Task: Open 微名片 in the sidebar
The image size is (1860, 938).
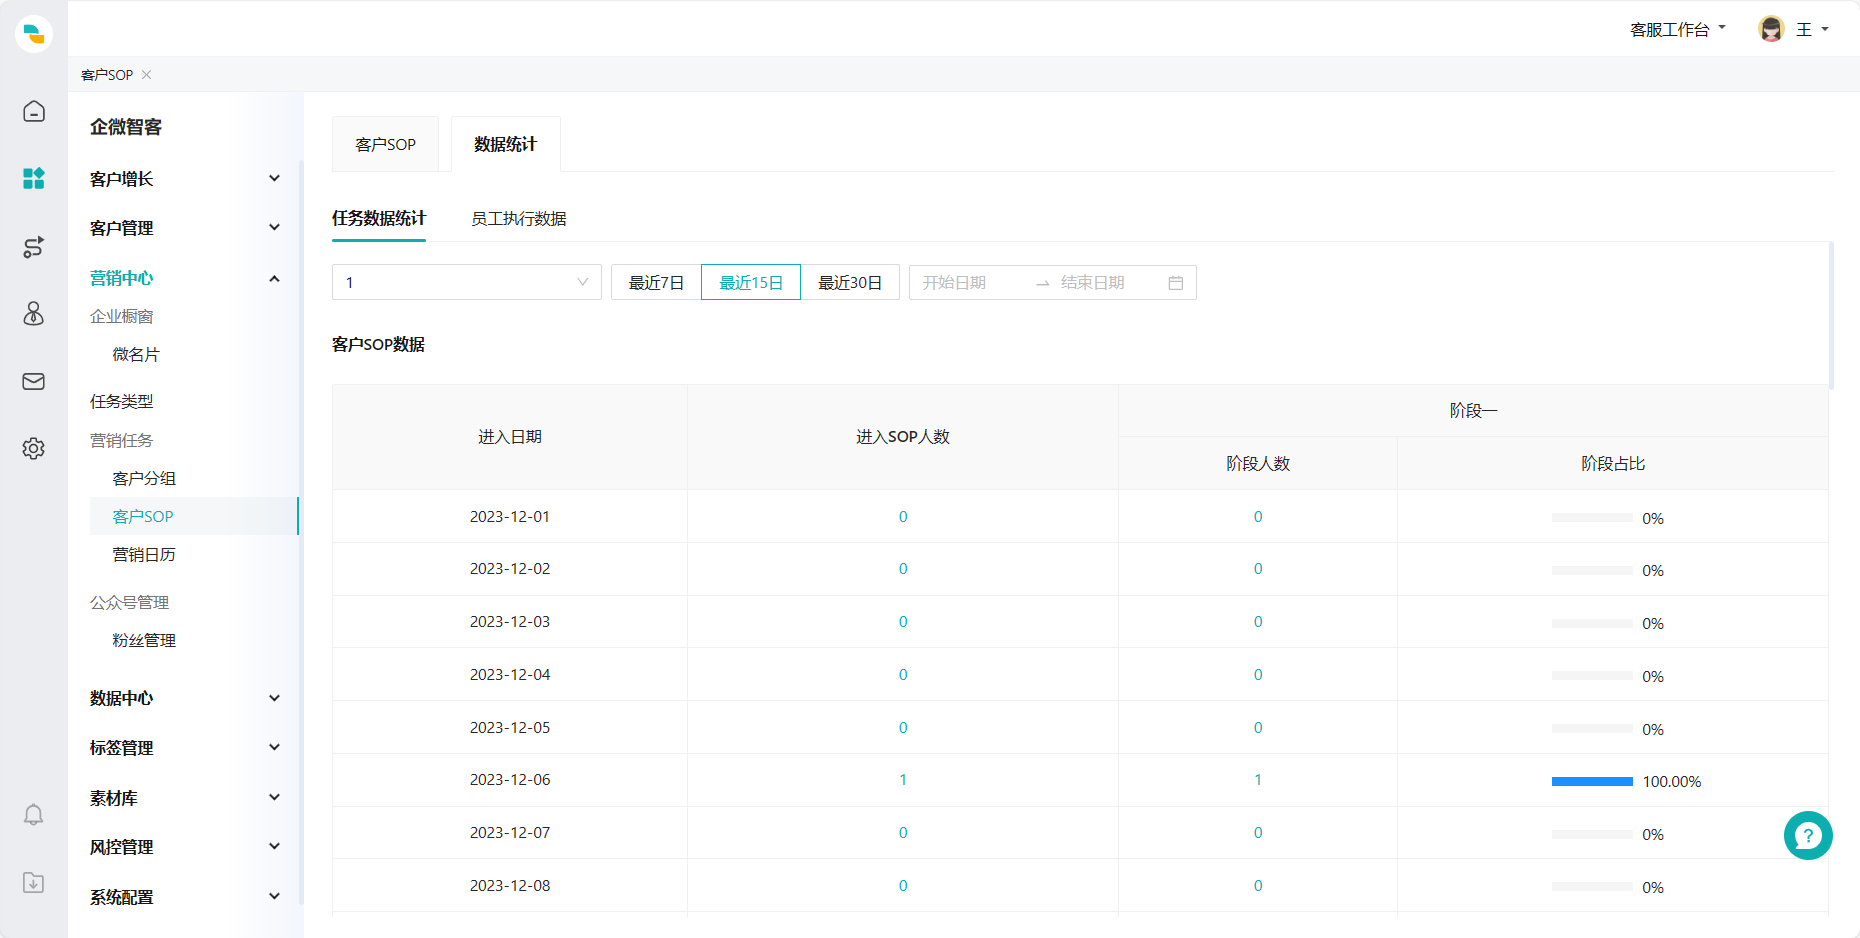Action: (x=136, y=355)
